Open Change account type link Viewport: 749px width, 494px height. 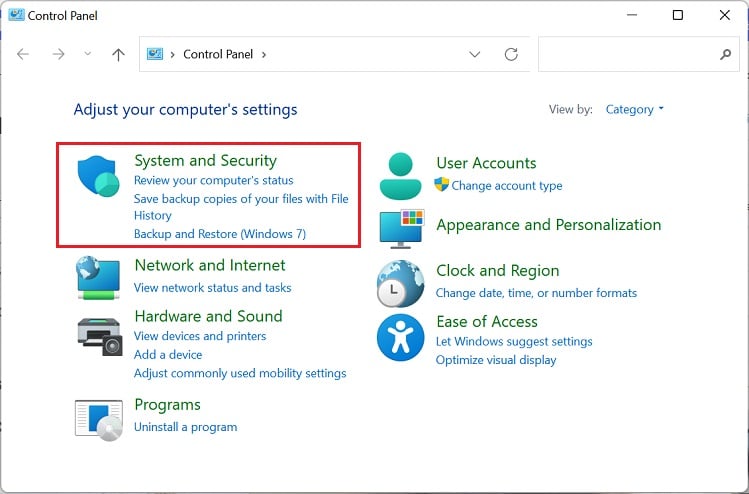506,186
